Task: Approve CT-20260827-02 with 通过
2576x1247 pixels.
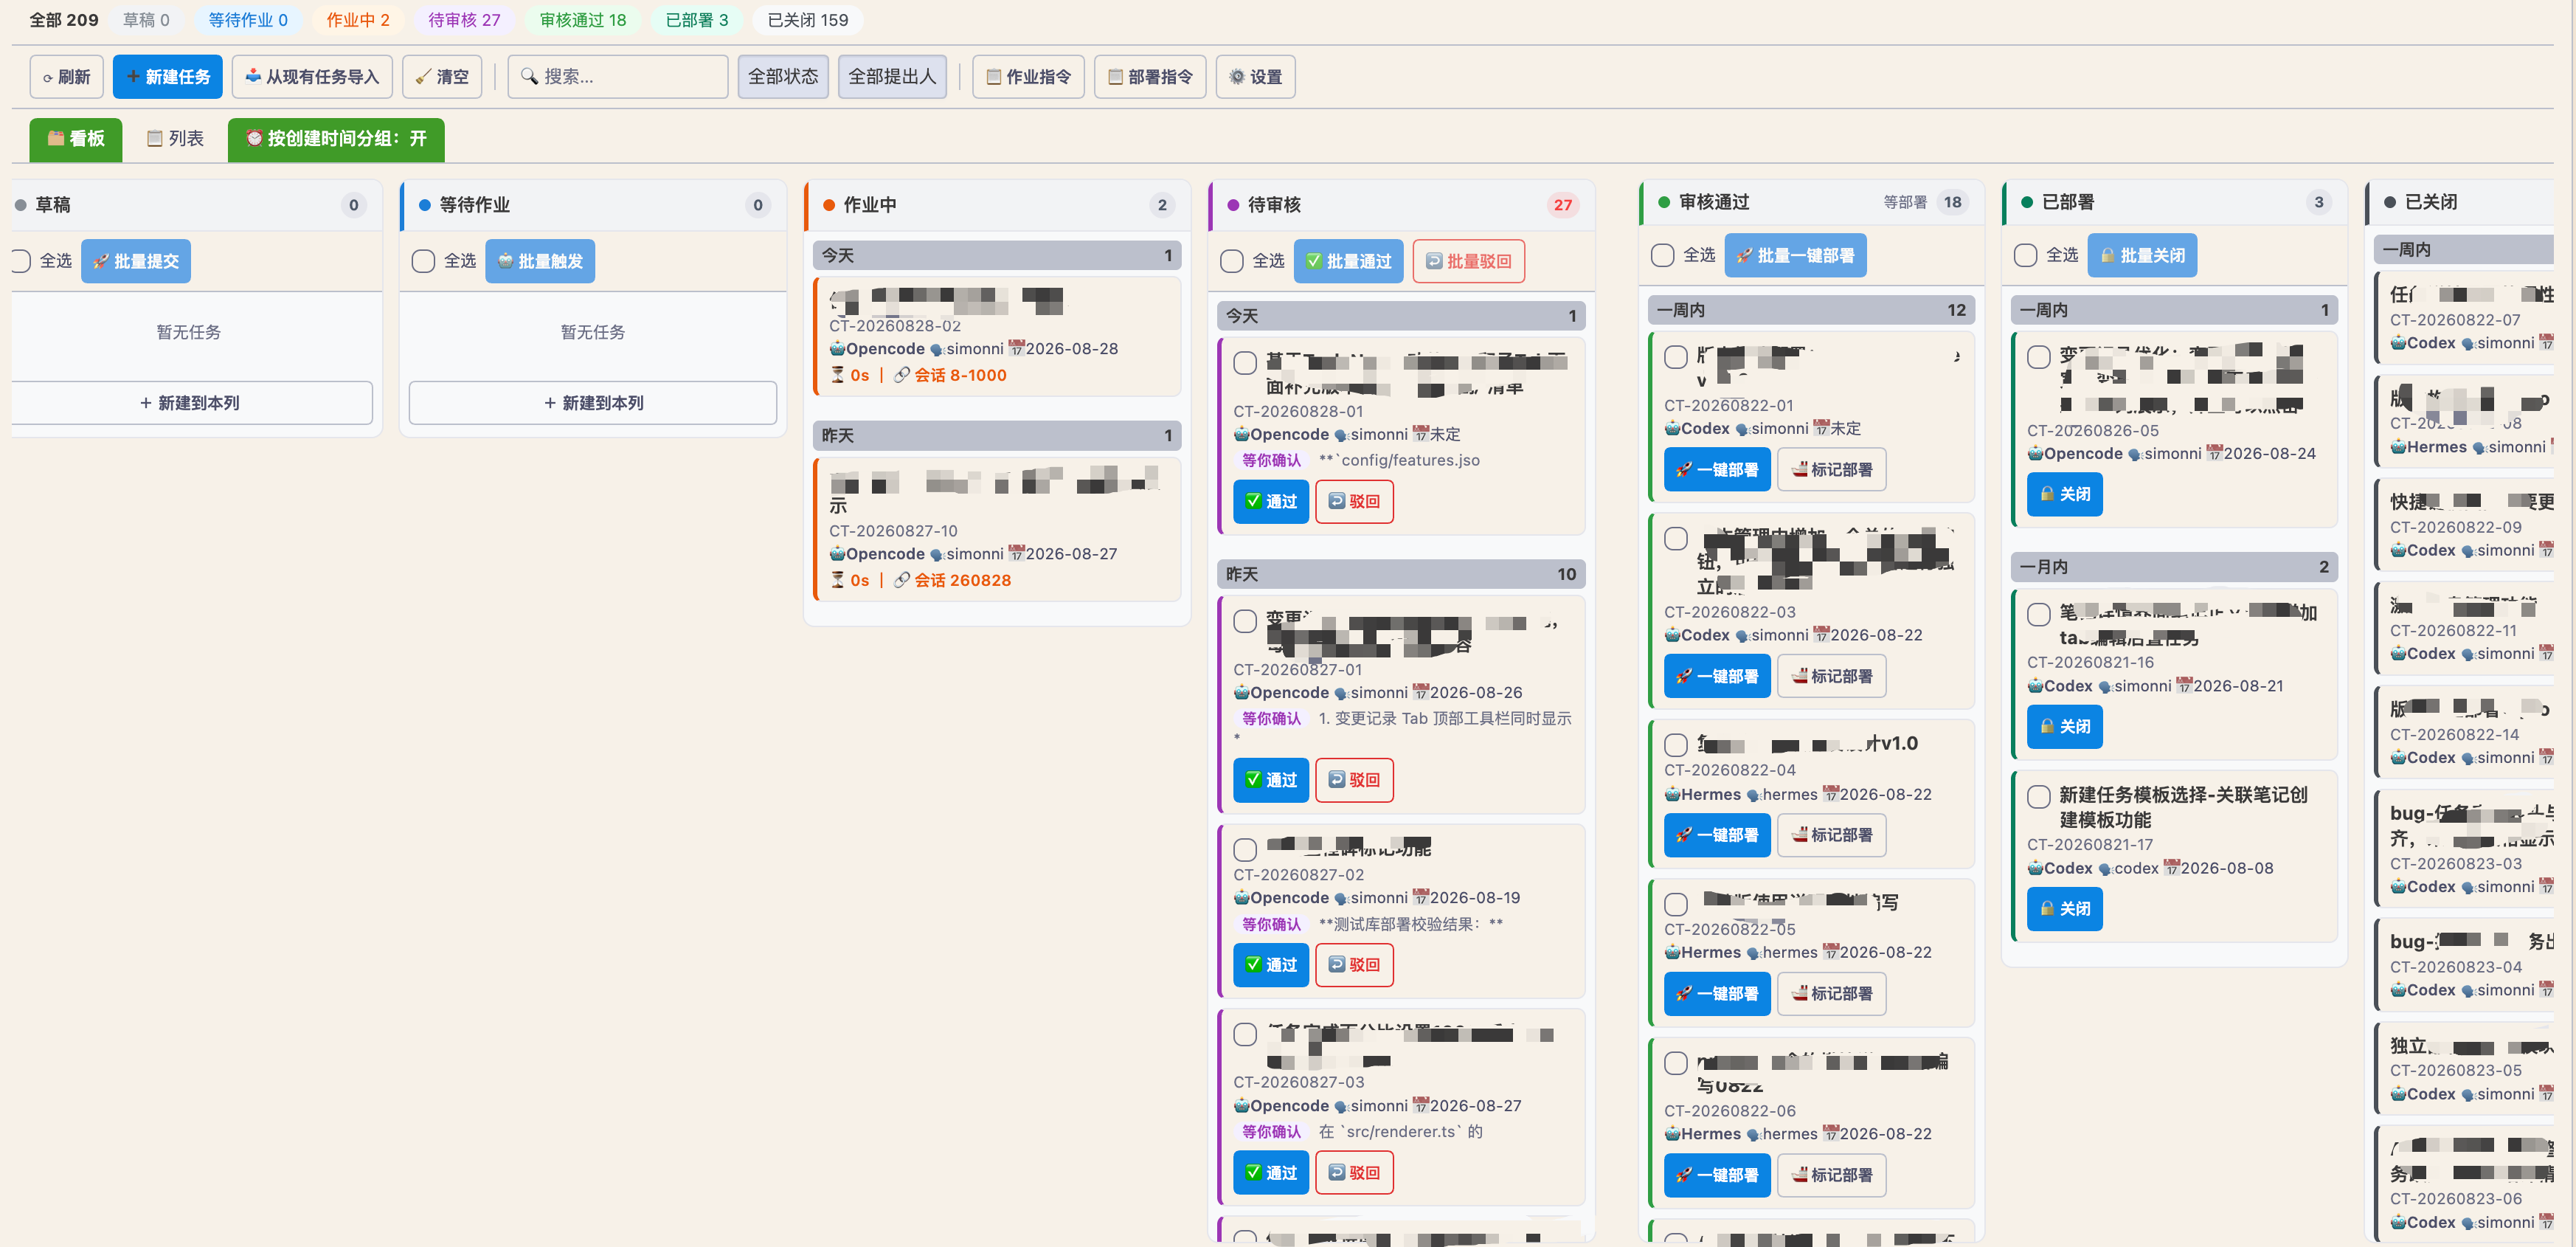Action: coord(1271,965)
